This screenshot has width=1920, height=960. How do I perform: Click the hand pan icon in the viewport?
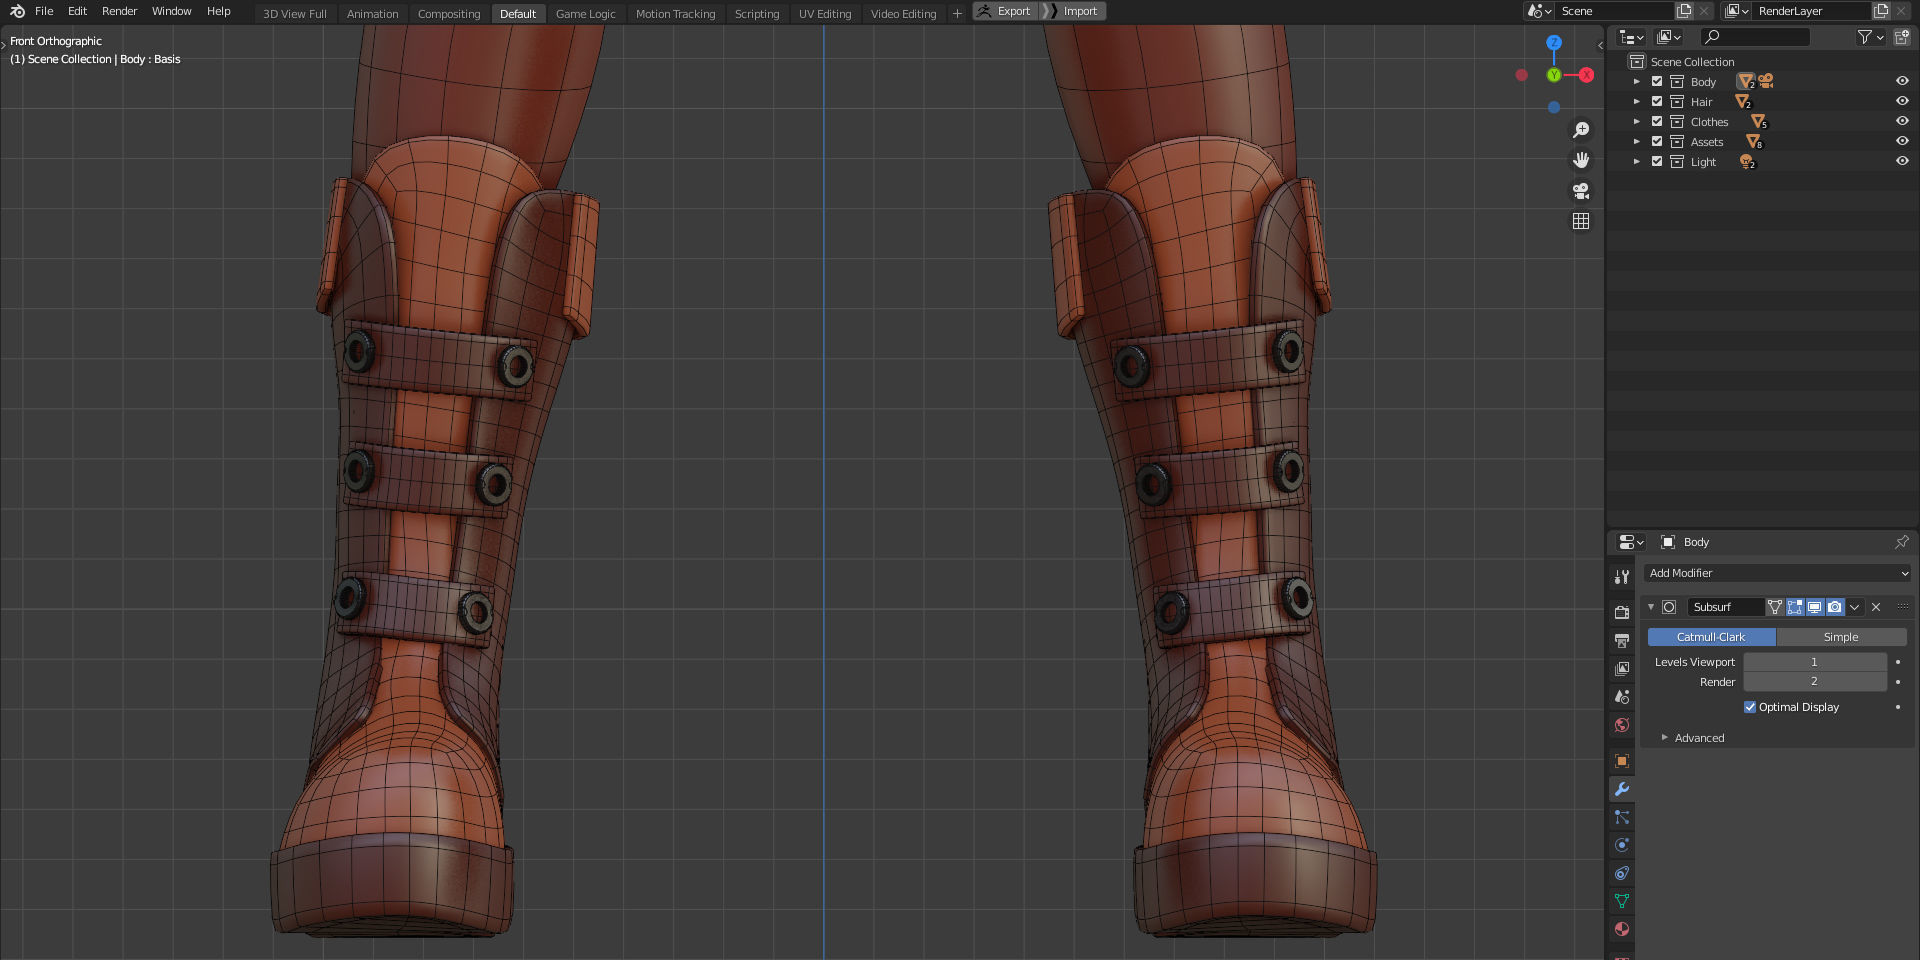(1581, 160)
